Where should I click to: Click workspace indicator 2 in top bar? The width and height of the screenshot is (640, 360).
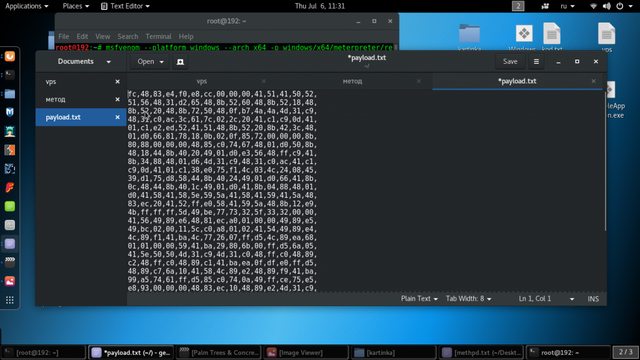coord(518,6)
